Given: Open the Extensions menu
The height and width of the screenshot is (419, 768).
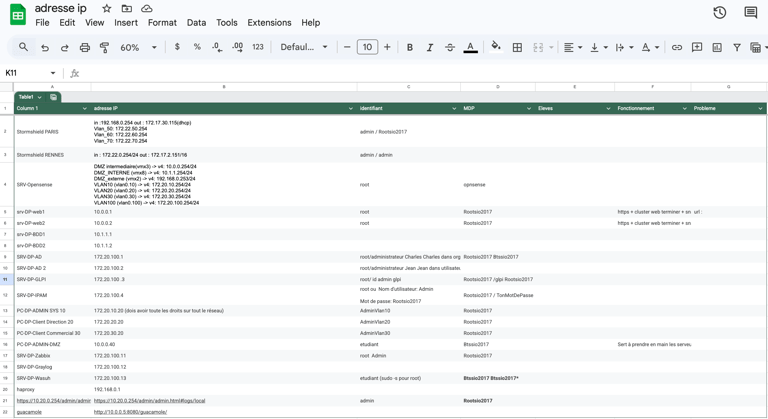Looking at the screenshot, I should (269, 23).
